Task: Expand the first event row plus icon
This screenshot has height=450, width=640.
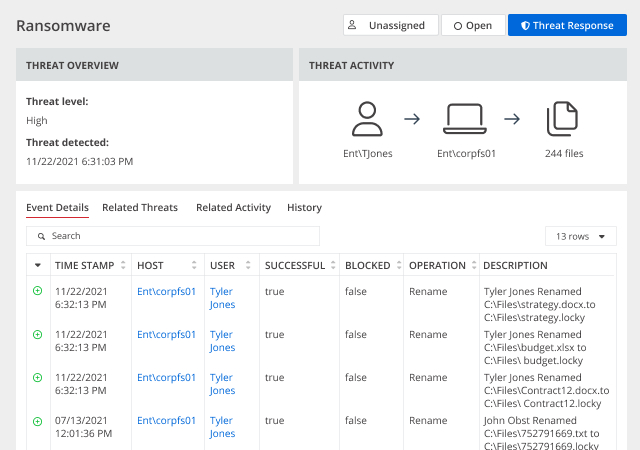Action: 38,291
